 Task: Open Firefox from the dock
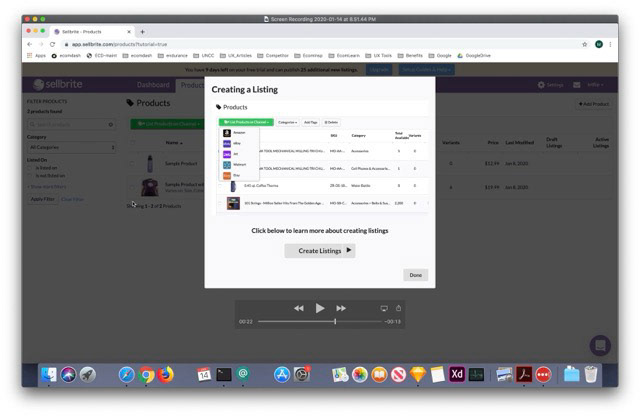point(165,374)
